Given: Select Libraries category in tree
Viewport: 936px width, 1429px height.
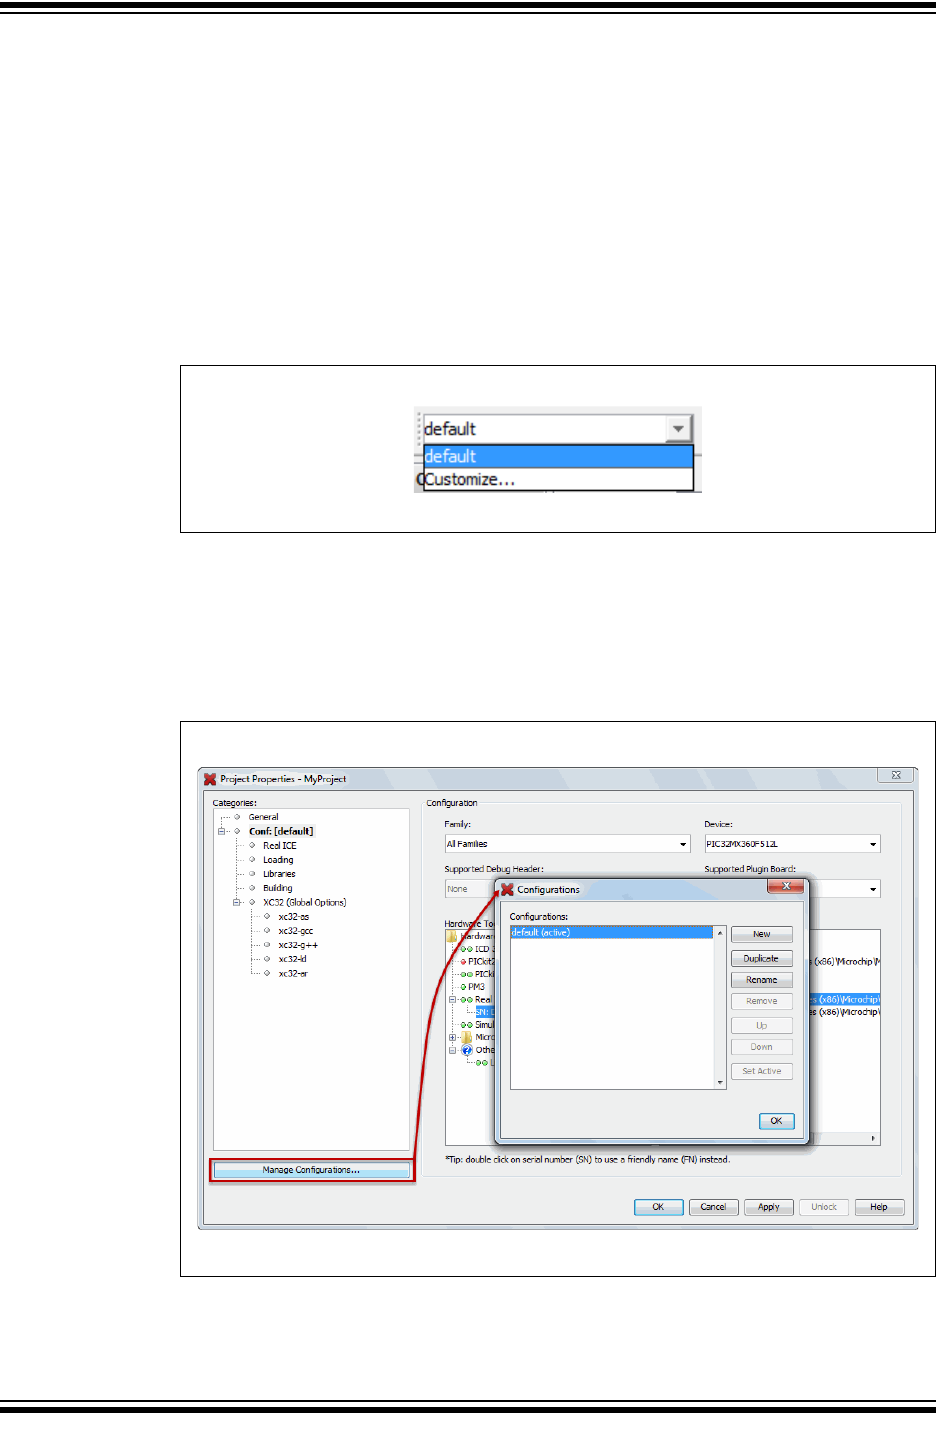Looking at the screenshot, I should tap(279, 874).
